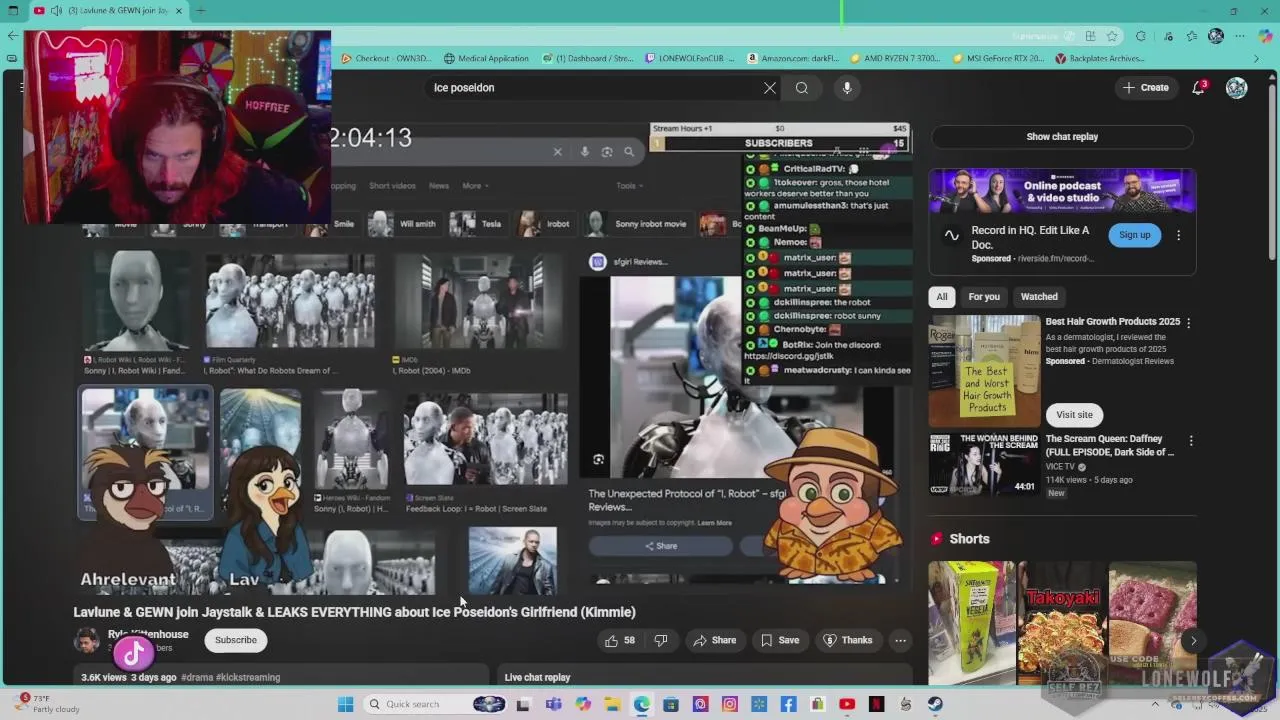Image resolution: width=1280 pixels, height=720 pixels.
Task: Share the video
Action: pyautogui.click(x=715, y=640)
